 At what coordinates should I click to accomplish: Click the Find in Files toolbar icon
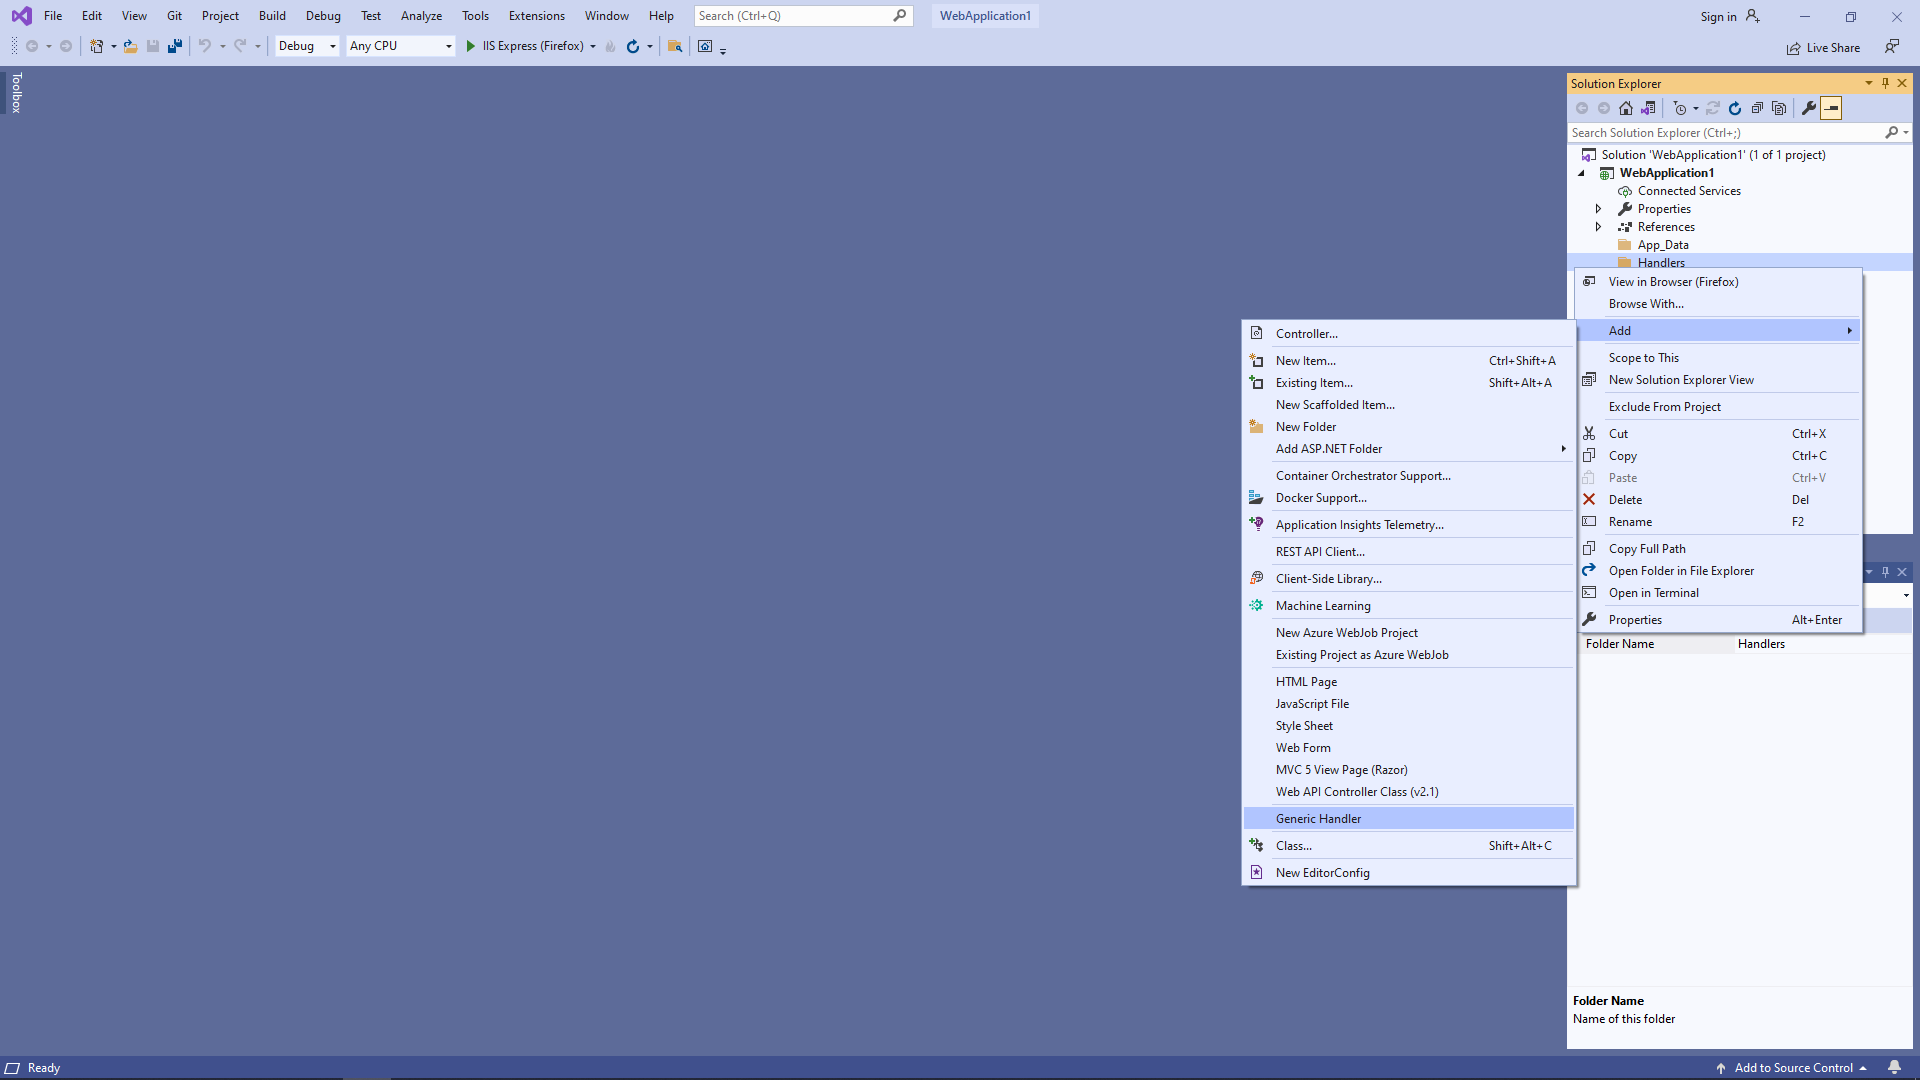(x=675, y=46)
